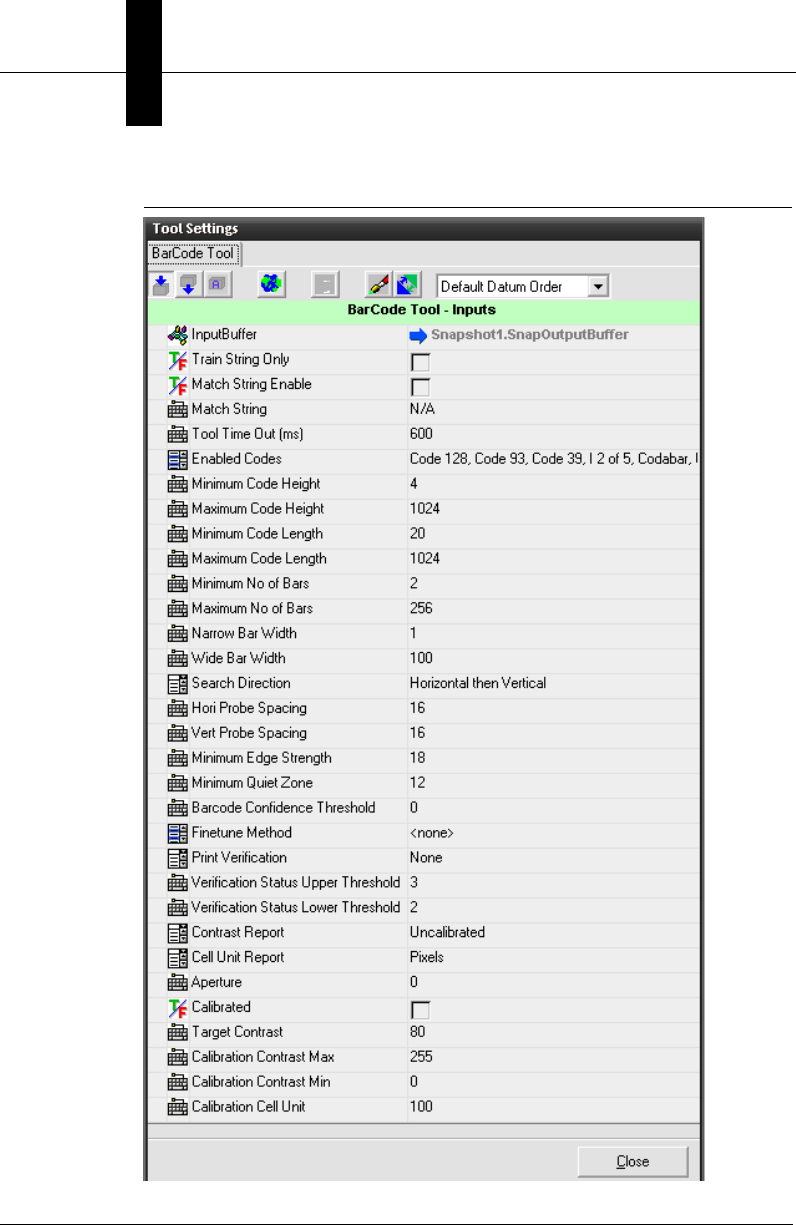The image size is (796, 1225).
Task: Click the Maximum Code Height label
Action: pos(256,510)
